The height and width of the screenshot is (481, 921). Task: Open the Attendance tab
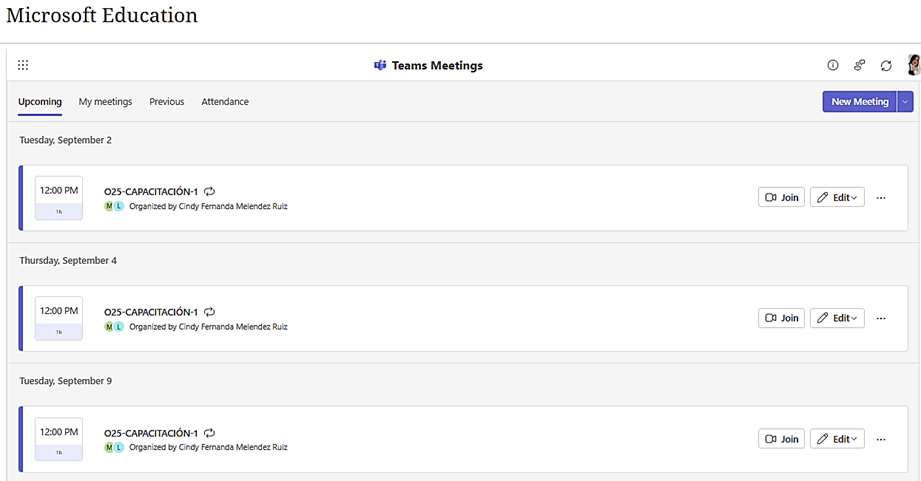tap(225, 102)
